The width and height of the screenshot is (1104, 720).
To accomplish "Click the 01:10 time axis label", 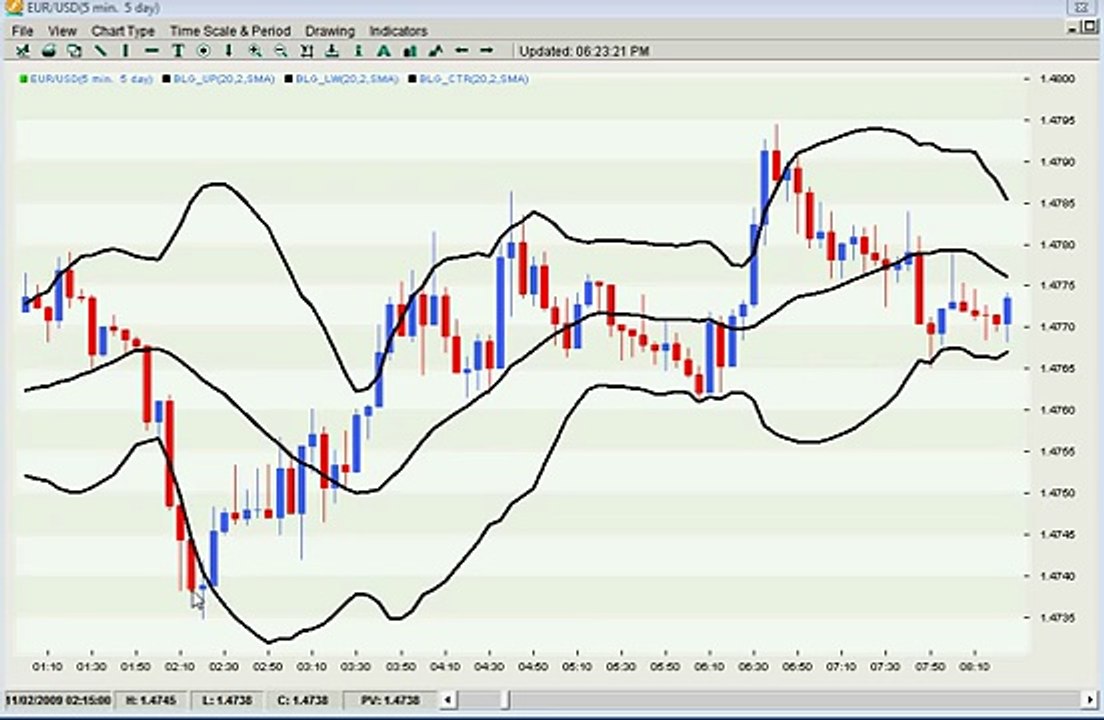I will [x=47, y=667].
